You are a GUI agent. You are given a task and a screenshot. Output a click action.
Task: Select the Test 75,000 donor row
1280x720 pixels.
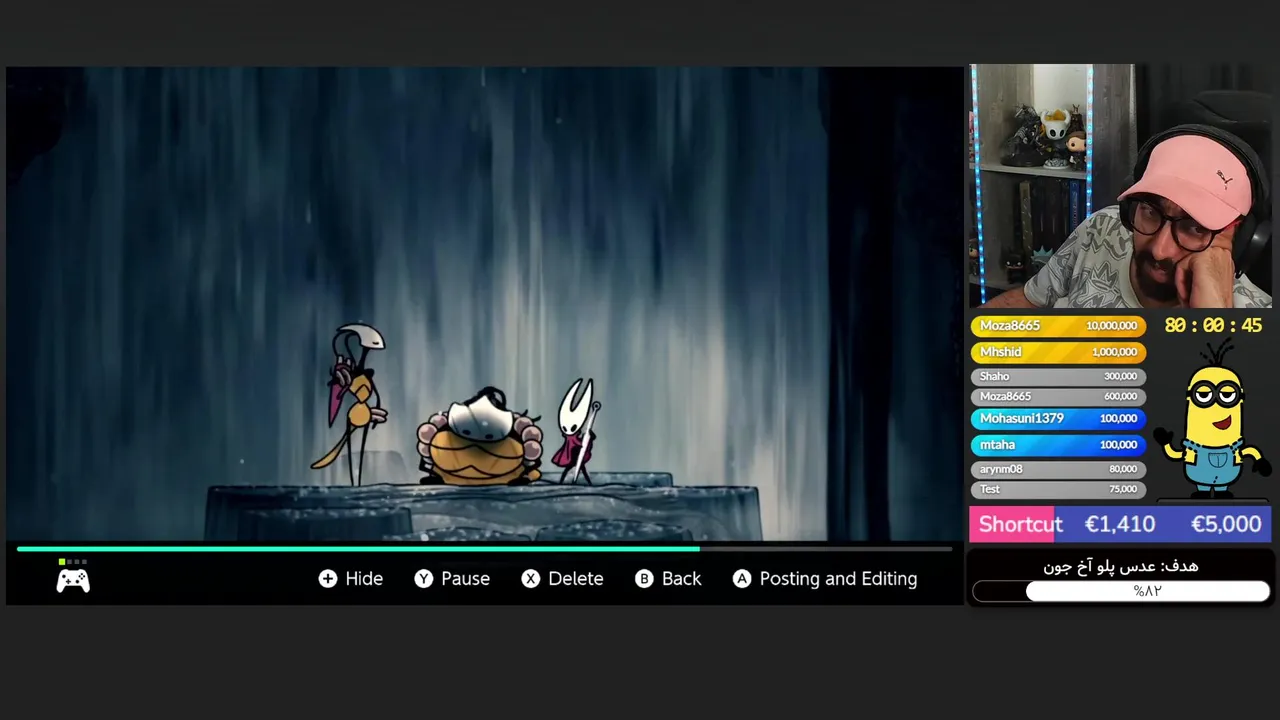click(x=1058, y=489)
